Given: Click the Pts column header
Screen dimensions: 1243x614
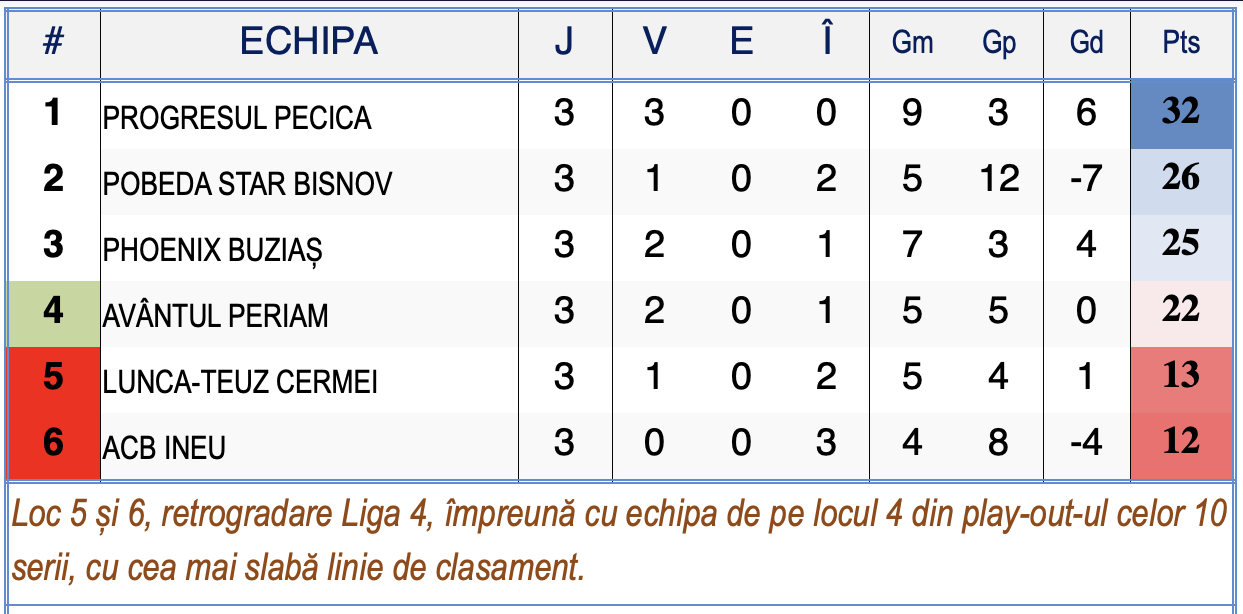Looking at the screenshot, I should tap(1181, 42).
